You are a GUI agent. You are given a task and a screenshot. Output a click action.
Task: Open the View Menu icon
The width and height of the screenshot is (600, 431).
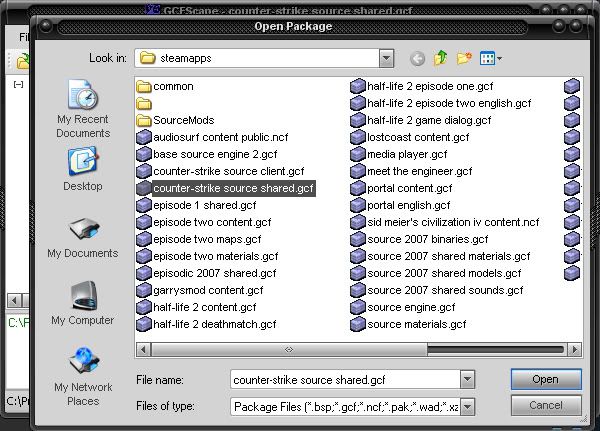coord(490,59)
